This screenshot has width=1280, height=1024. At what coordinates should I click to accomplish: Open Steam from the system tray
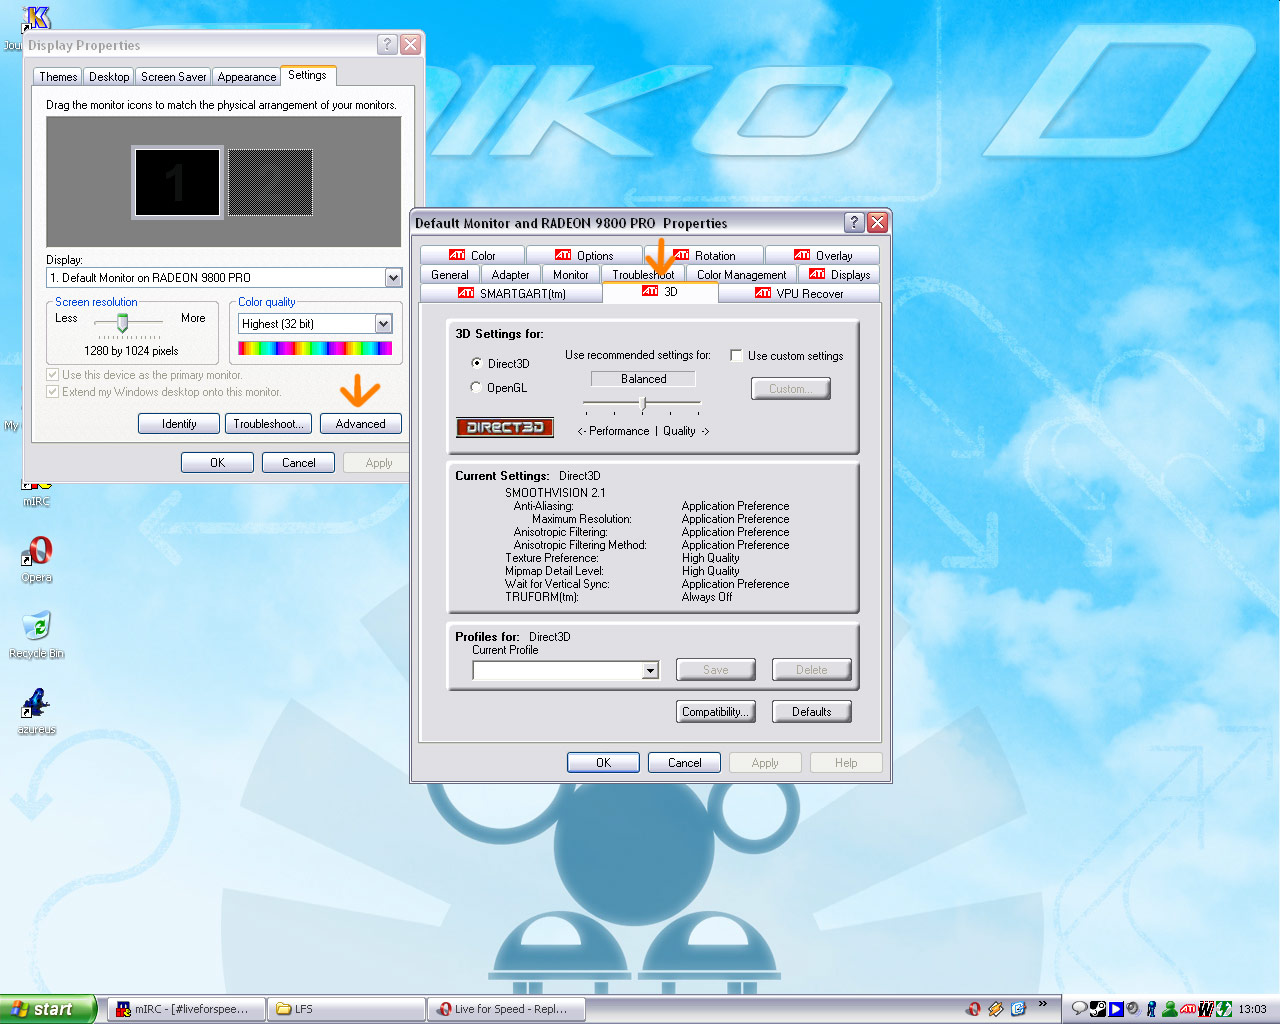coord(1098,1009)
